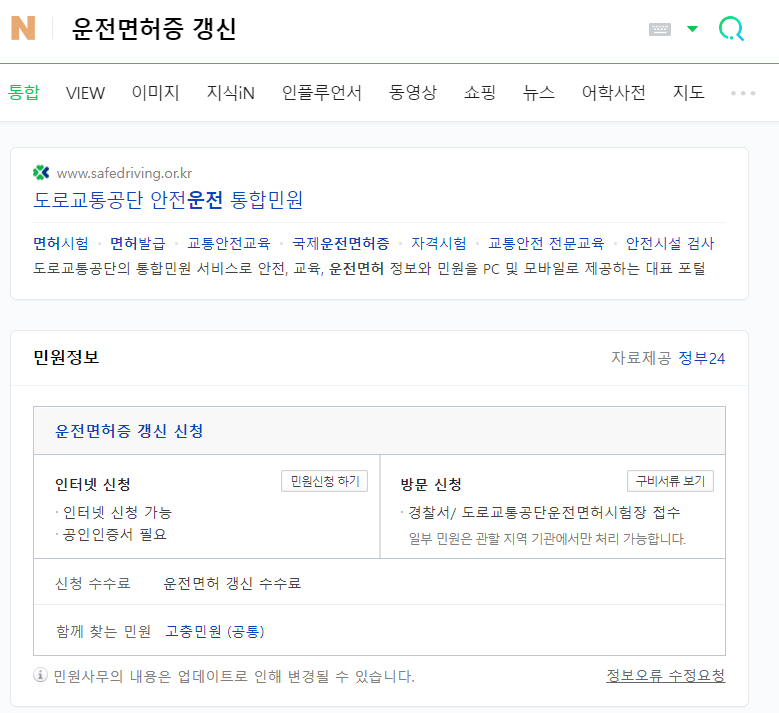Image resolution: width=779 pixels, height=713 pixels.
Task: Click the description starting 도로교통공단의 통합민원 서비스로
Action: pos(369,269)
